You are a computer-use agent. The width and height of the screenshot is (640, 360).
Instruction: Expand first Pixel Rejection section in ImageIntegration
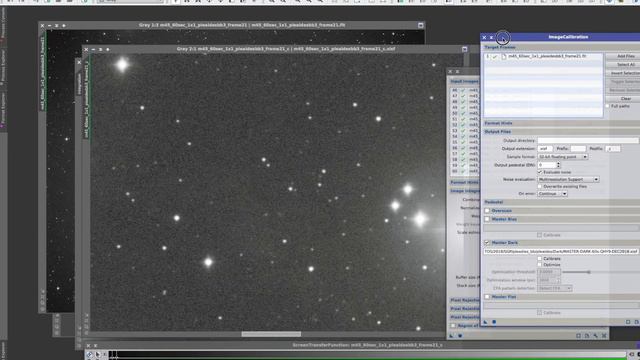click(464, 300)
